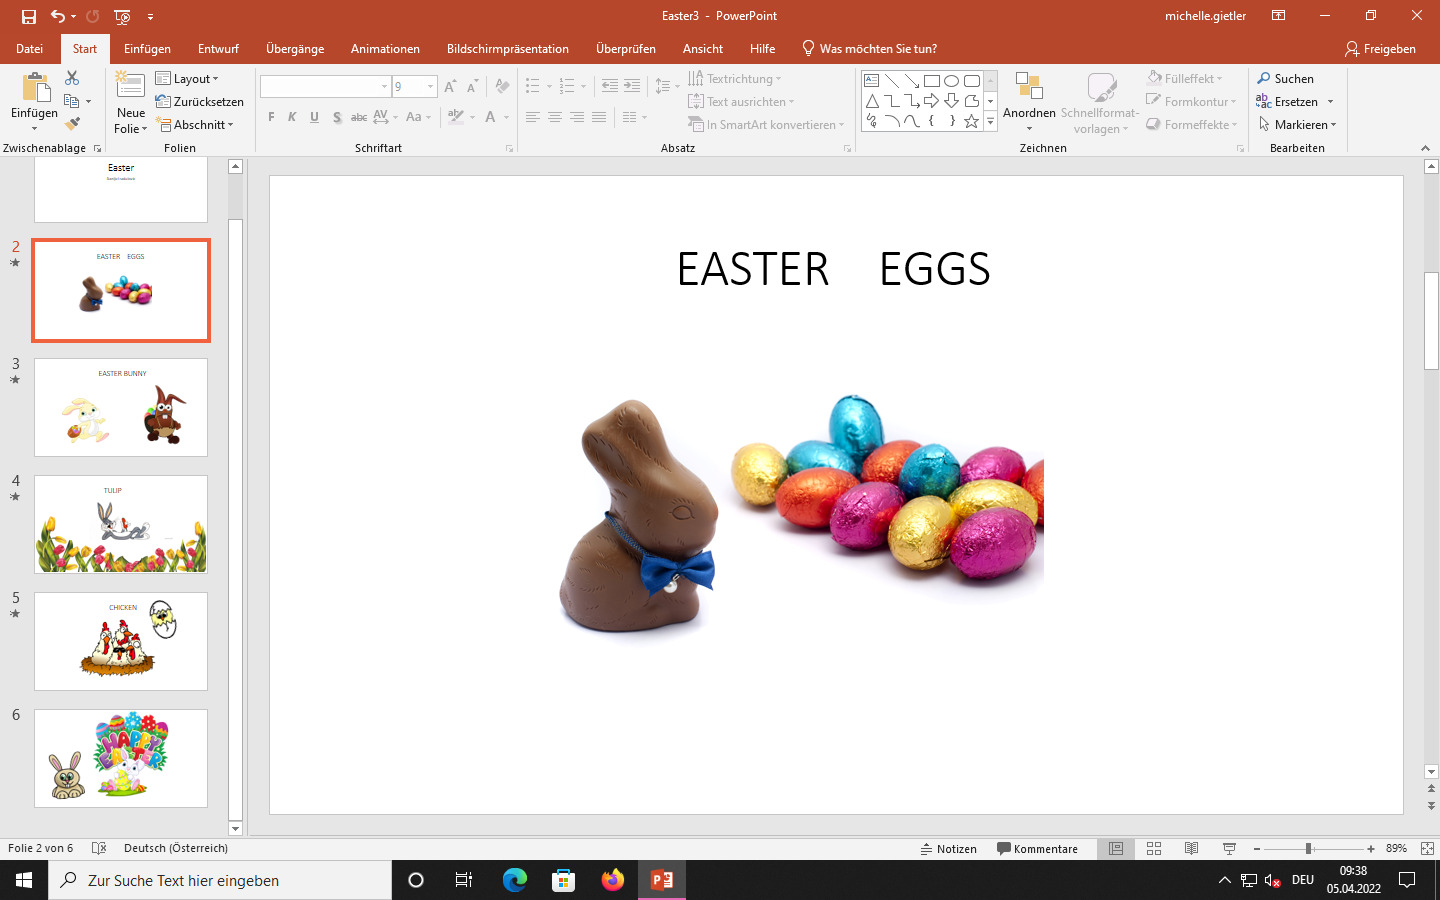Open Firefox from the taskbar
The image size is (1440, 900).
click(613, 880)
